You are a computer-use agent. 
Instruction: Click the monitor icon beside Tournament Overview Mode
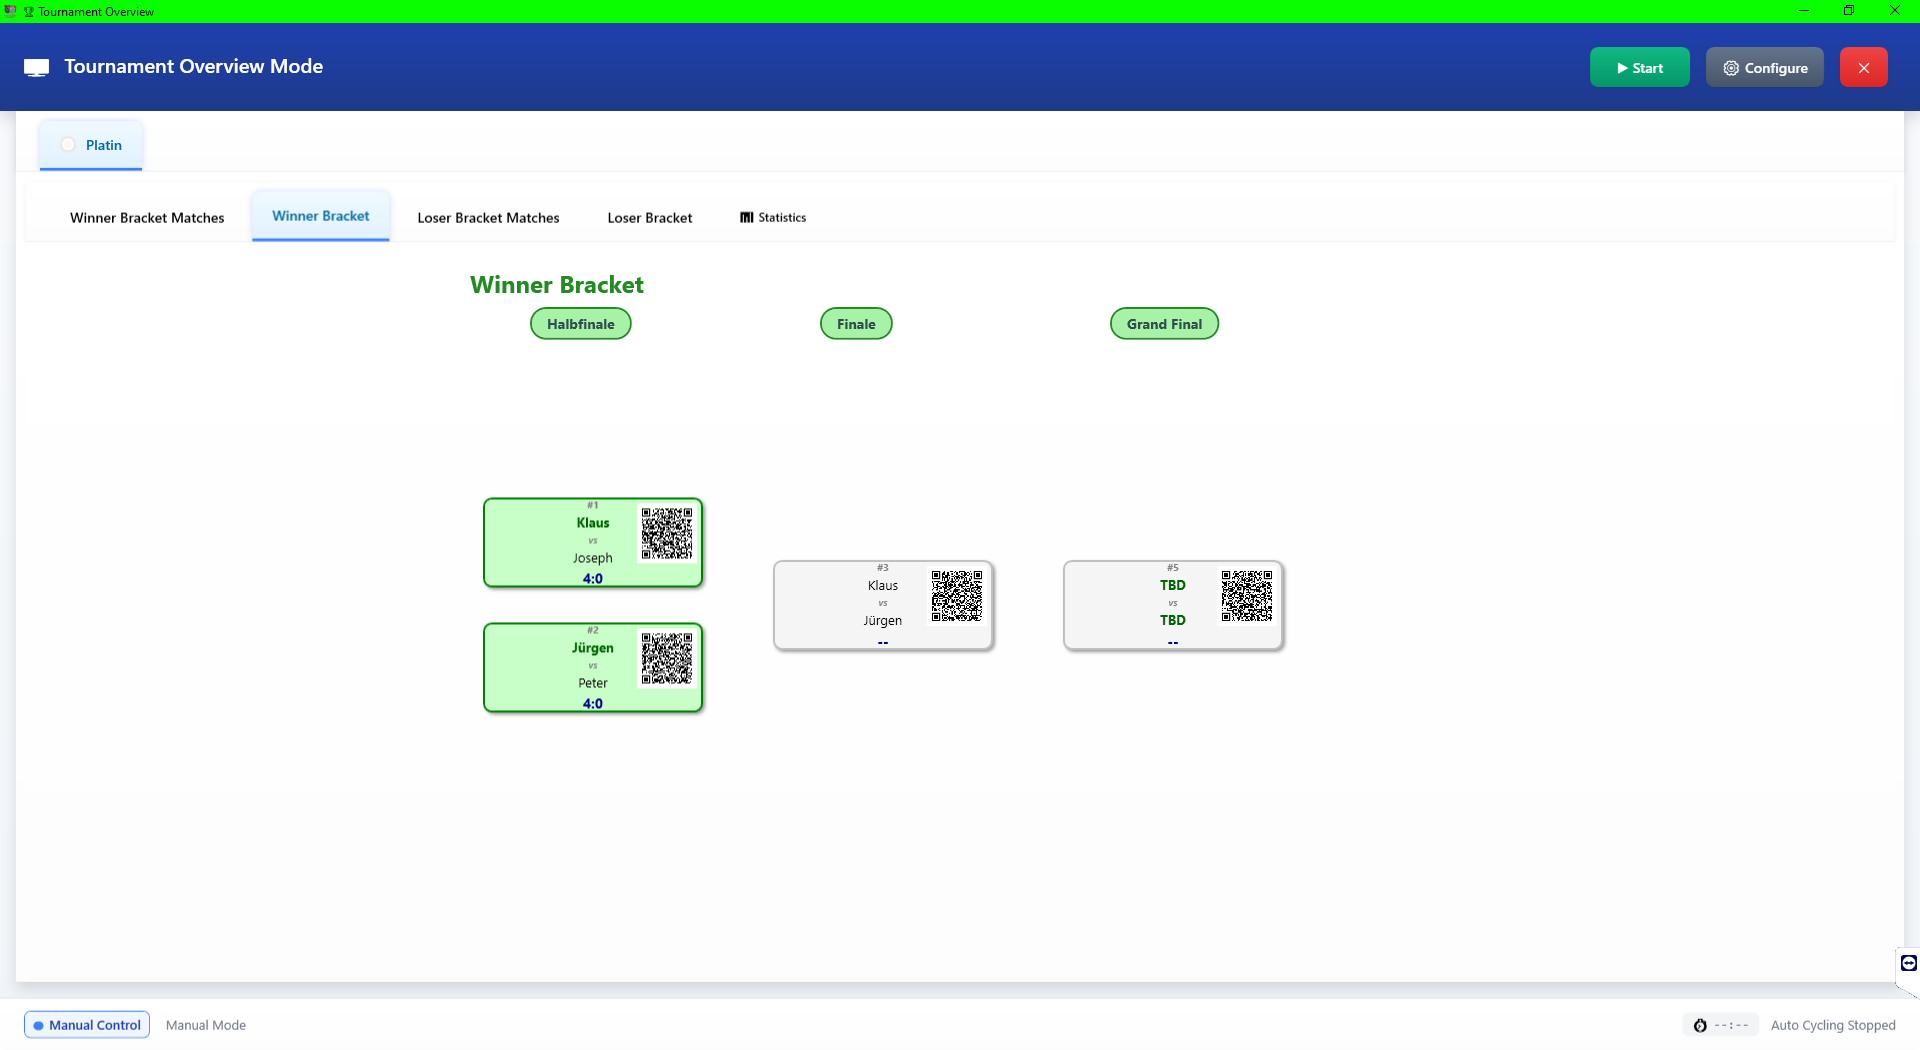coord(36,67)
